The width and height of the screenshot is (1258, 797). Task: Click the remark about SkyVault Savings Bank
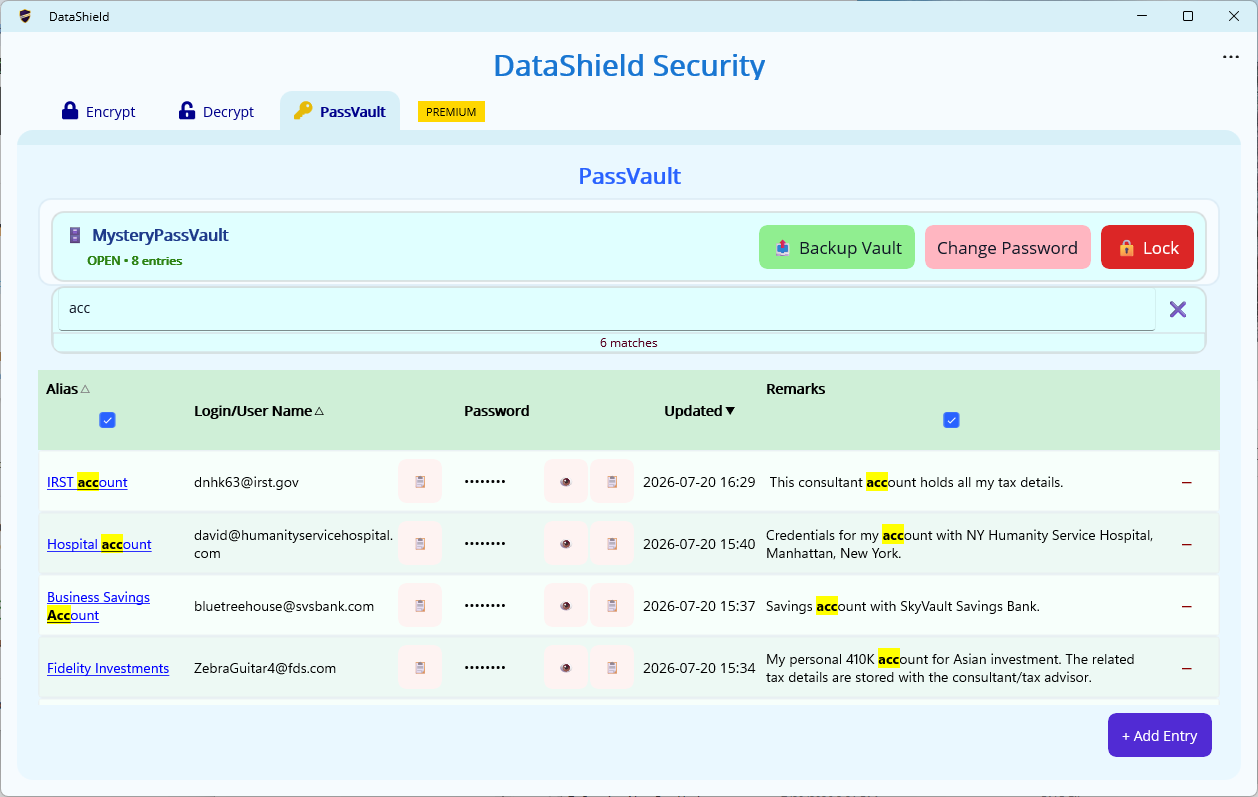[x=903, y=606]
